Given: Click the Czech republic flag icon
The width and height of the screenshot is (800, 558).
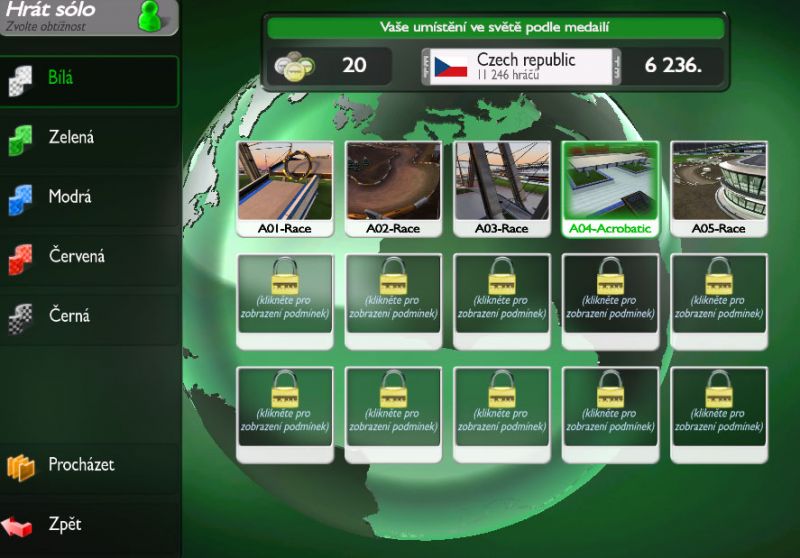Looking at the screenshot, I should tap(451, 67).
